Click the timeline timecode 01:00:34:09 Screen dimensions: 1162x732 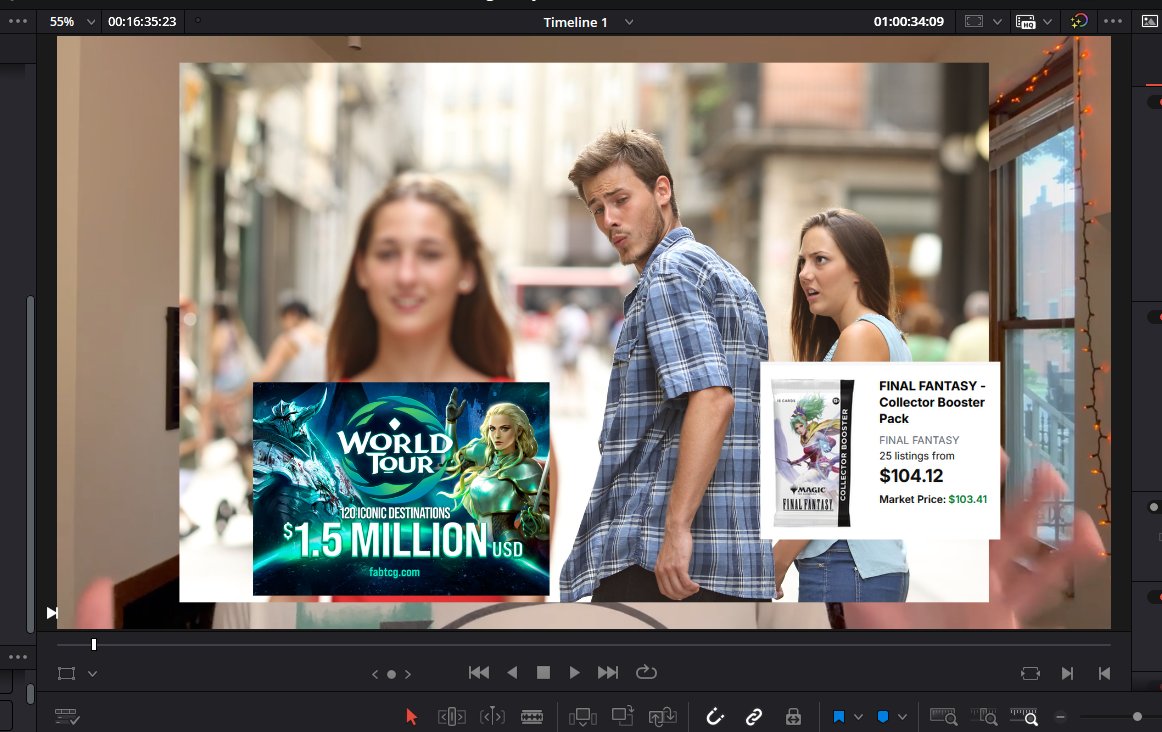(909, 21)
